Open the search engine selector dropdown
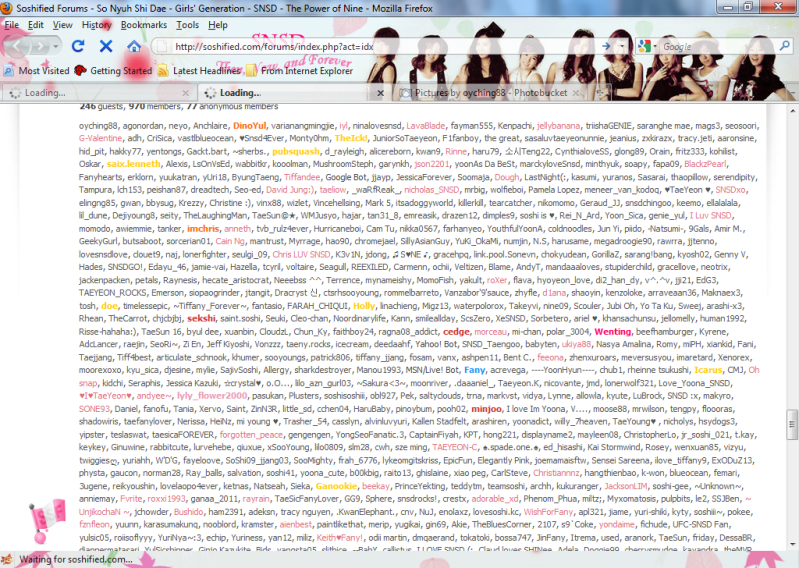This screenshot has height=568, width=799. 654,46
